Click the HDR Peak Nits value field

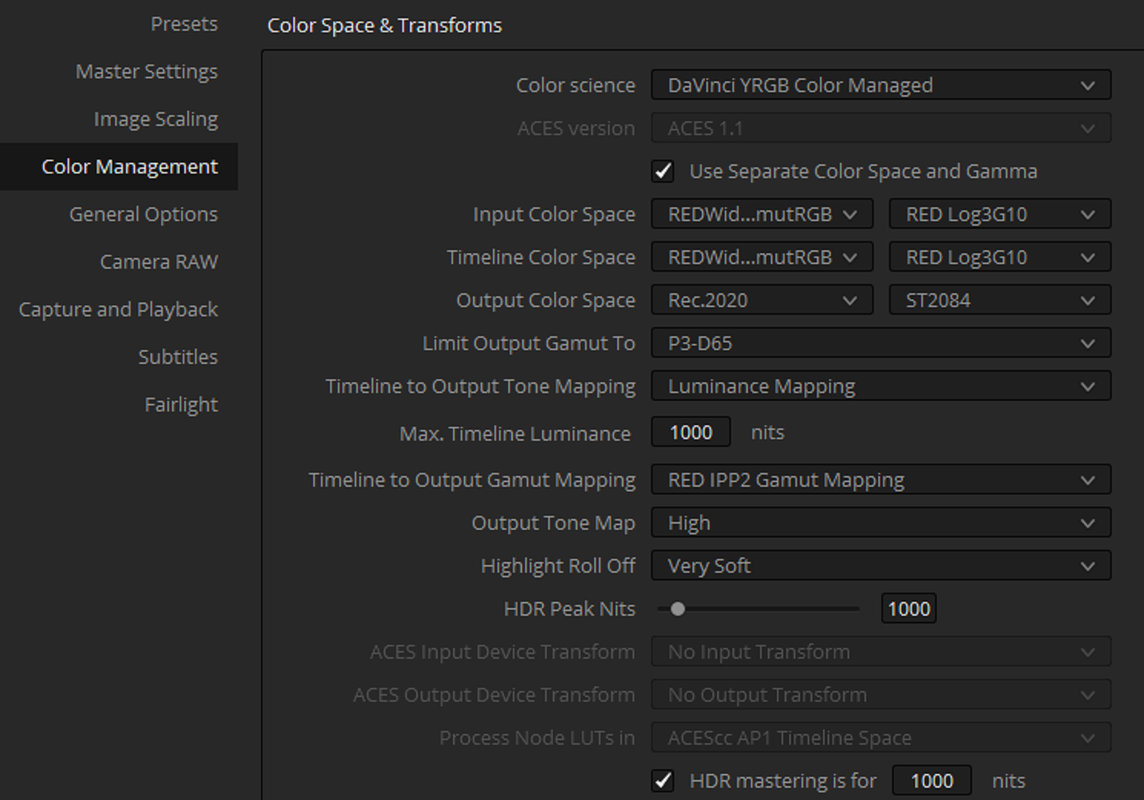tap(908, 609)
